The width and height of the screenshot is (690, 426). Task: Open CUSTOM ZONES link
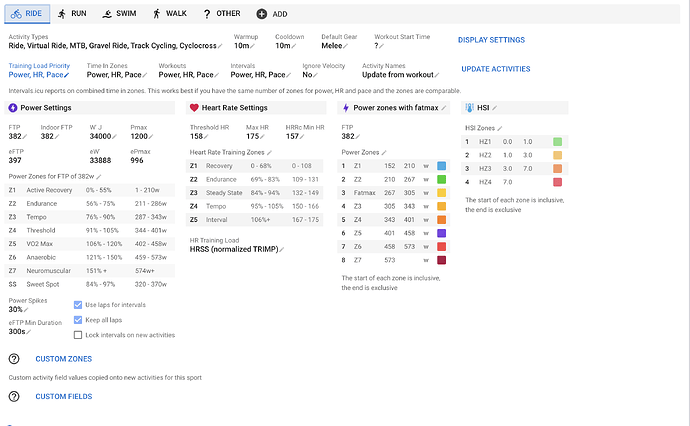(64, 359)
